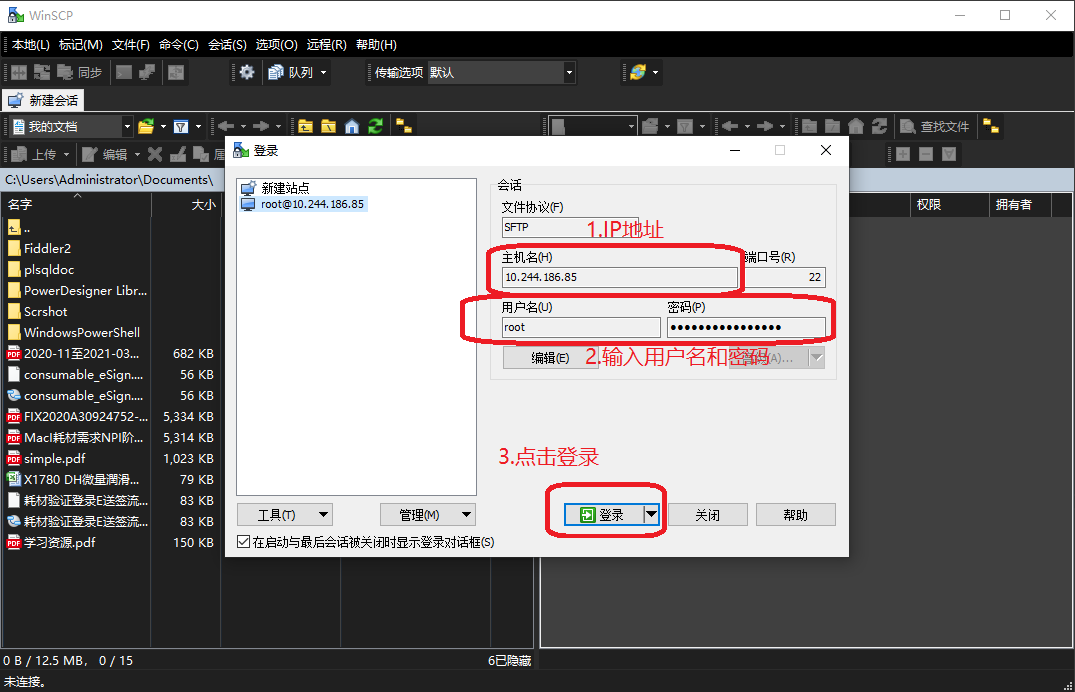
Task: Toggle the remote directory tree icon
Action: (991, 126)
